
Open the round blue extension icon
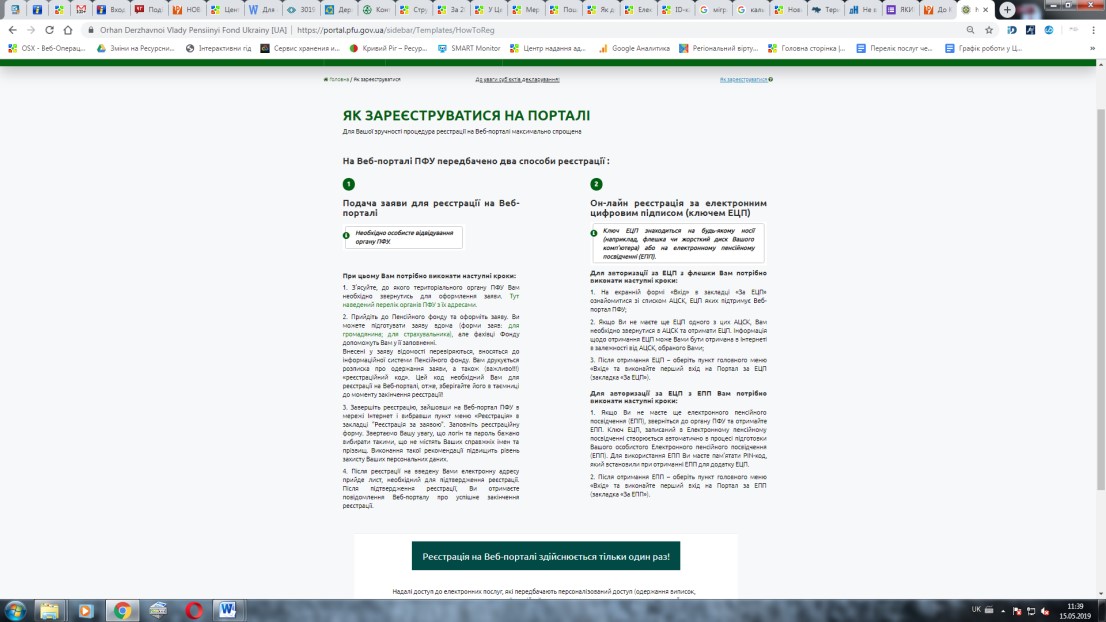(1049, 30)
